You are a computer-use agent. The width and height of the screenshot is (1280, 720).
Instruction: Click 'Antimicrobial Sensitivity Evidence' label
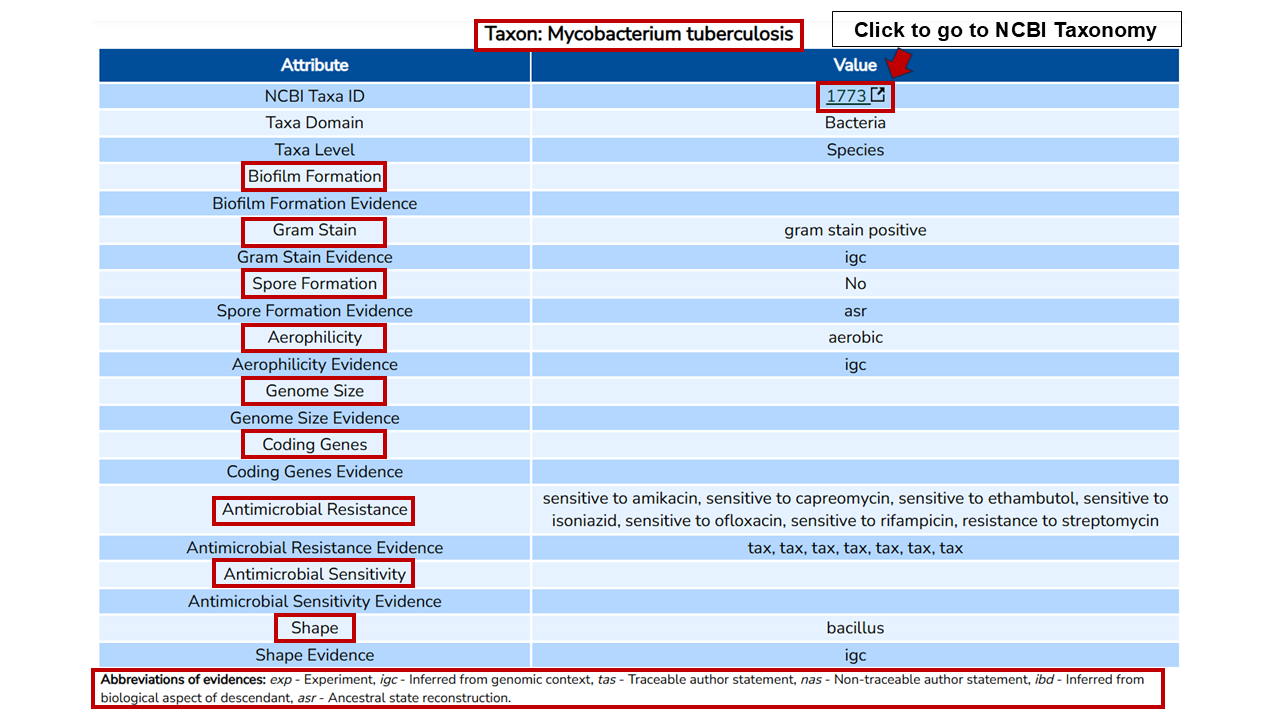pos(315,601)
